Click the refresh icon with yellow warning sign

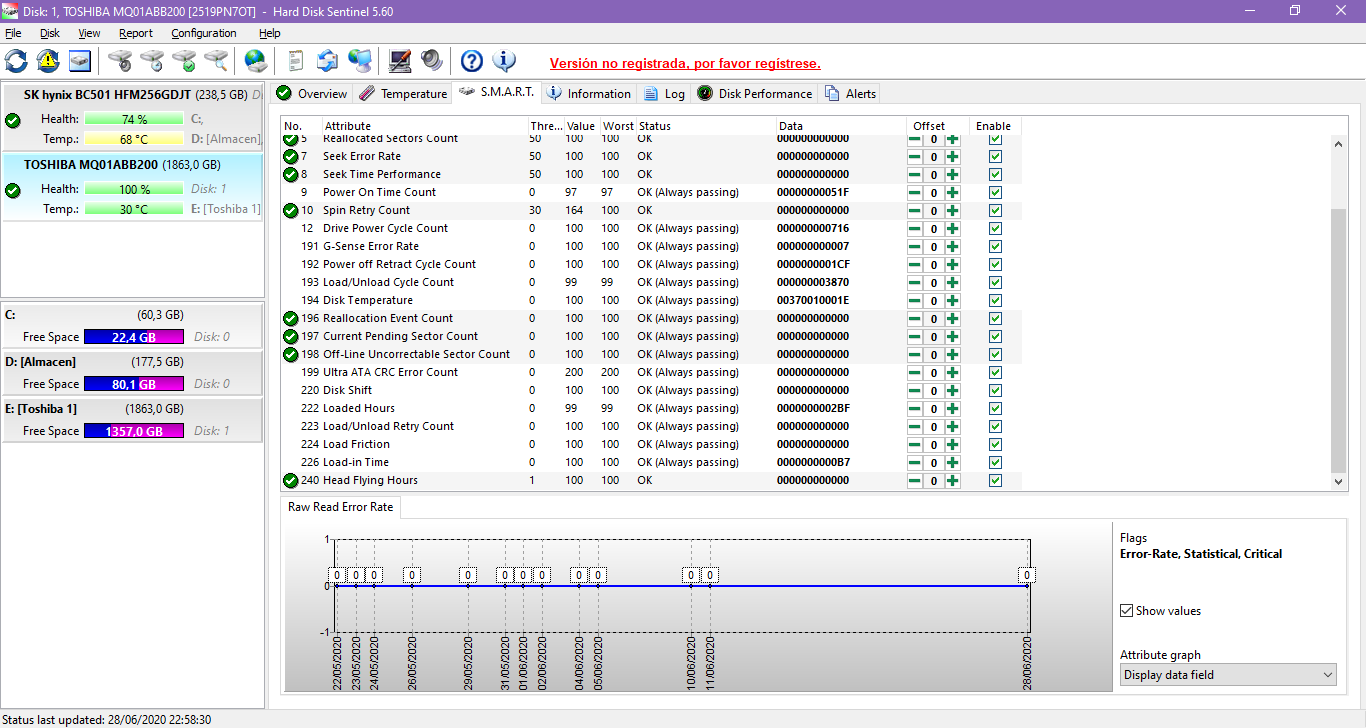pyautogui.click(x=48, y=61)
